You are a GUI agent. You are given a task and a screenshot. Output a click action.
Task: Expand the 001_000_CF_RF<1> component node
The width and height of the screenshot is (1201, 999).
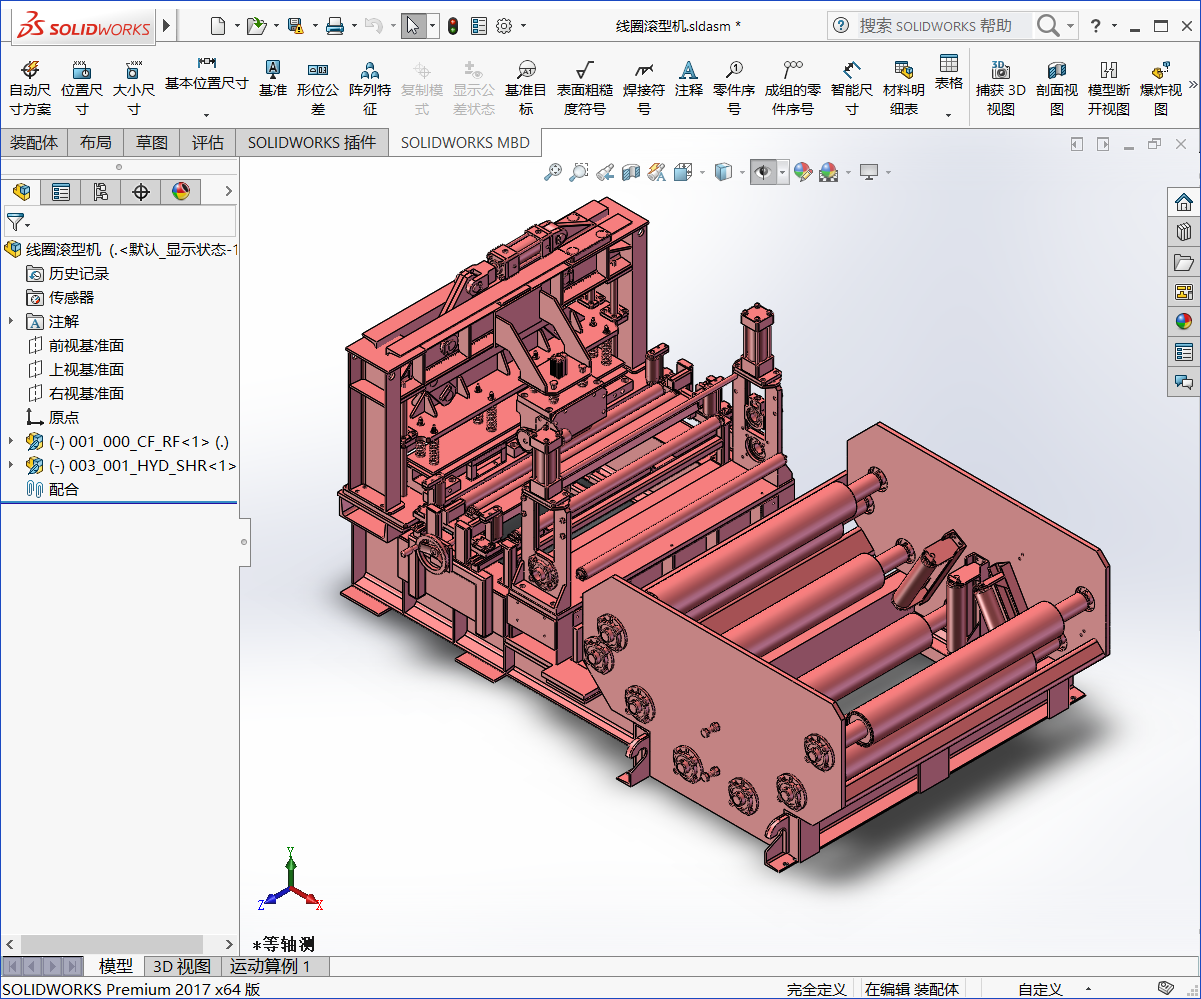[x=11, y=441]
